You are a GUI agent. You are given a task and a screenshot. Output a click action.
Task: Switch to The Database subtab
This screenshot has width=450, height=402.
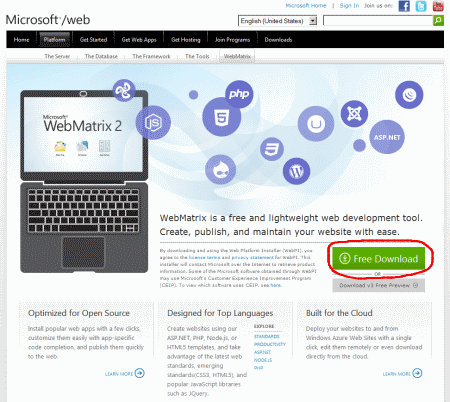(x=101, y=56)
